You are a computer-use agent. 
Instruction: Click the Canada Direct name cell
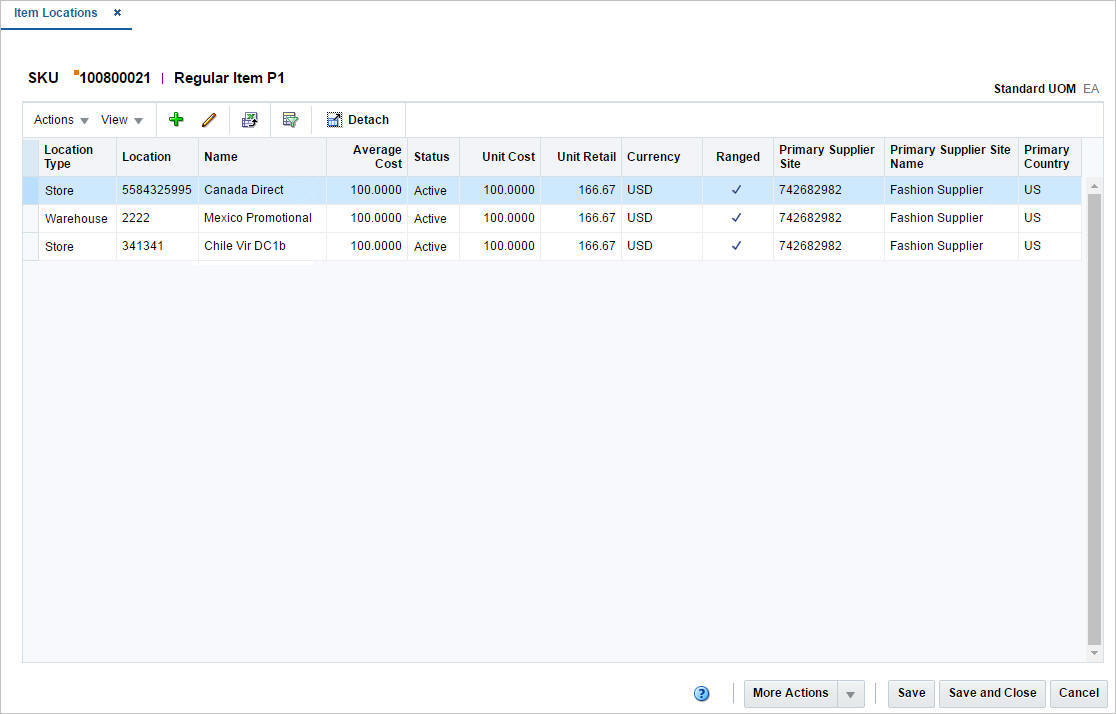[262, 190]
